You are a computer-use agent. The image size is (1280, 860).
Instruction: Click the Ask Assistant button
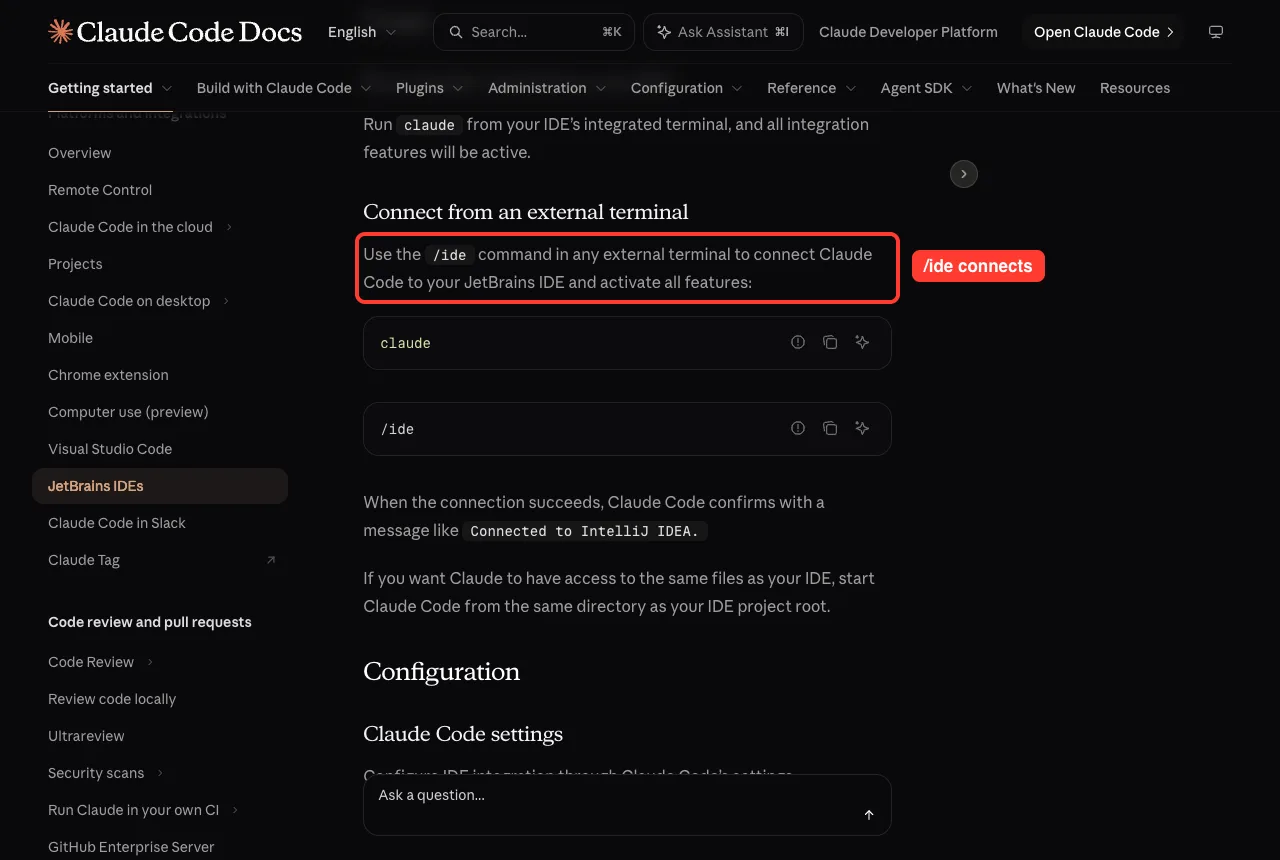[x=723, y=32]
